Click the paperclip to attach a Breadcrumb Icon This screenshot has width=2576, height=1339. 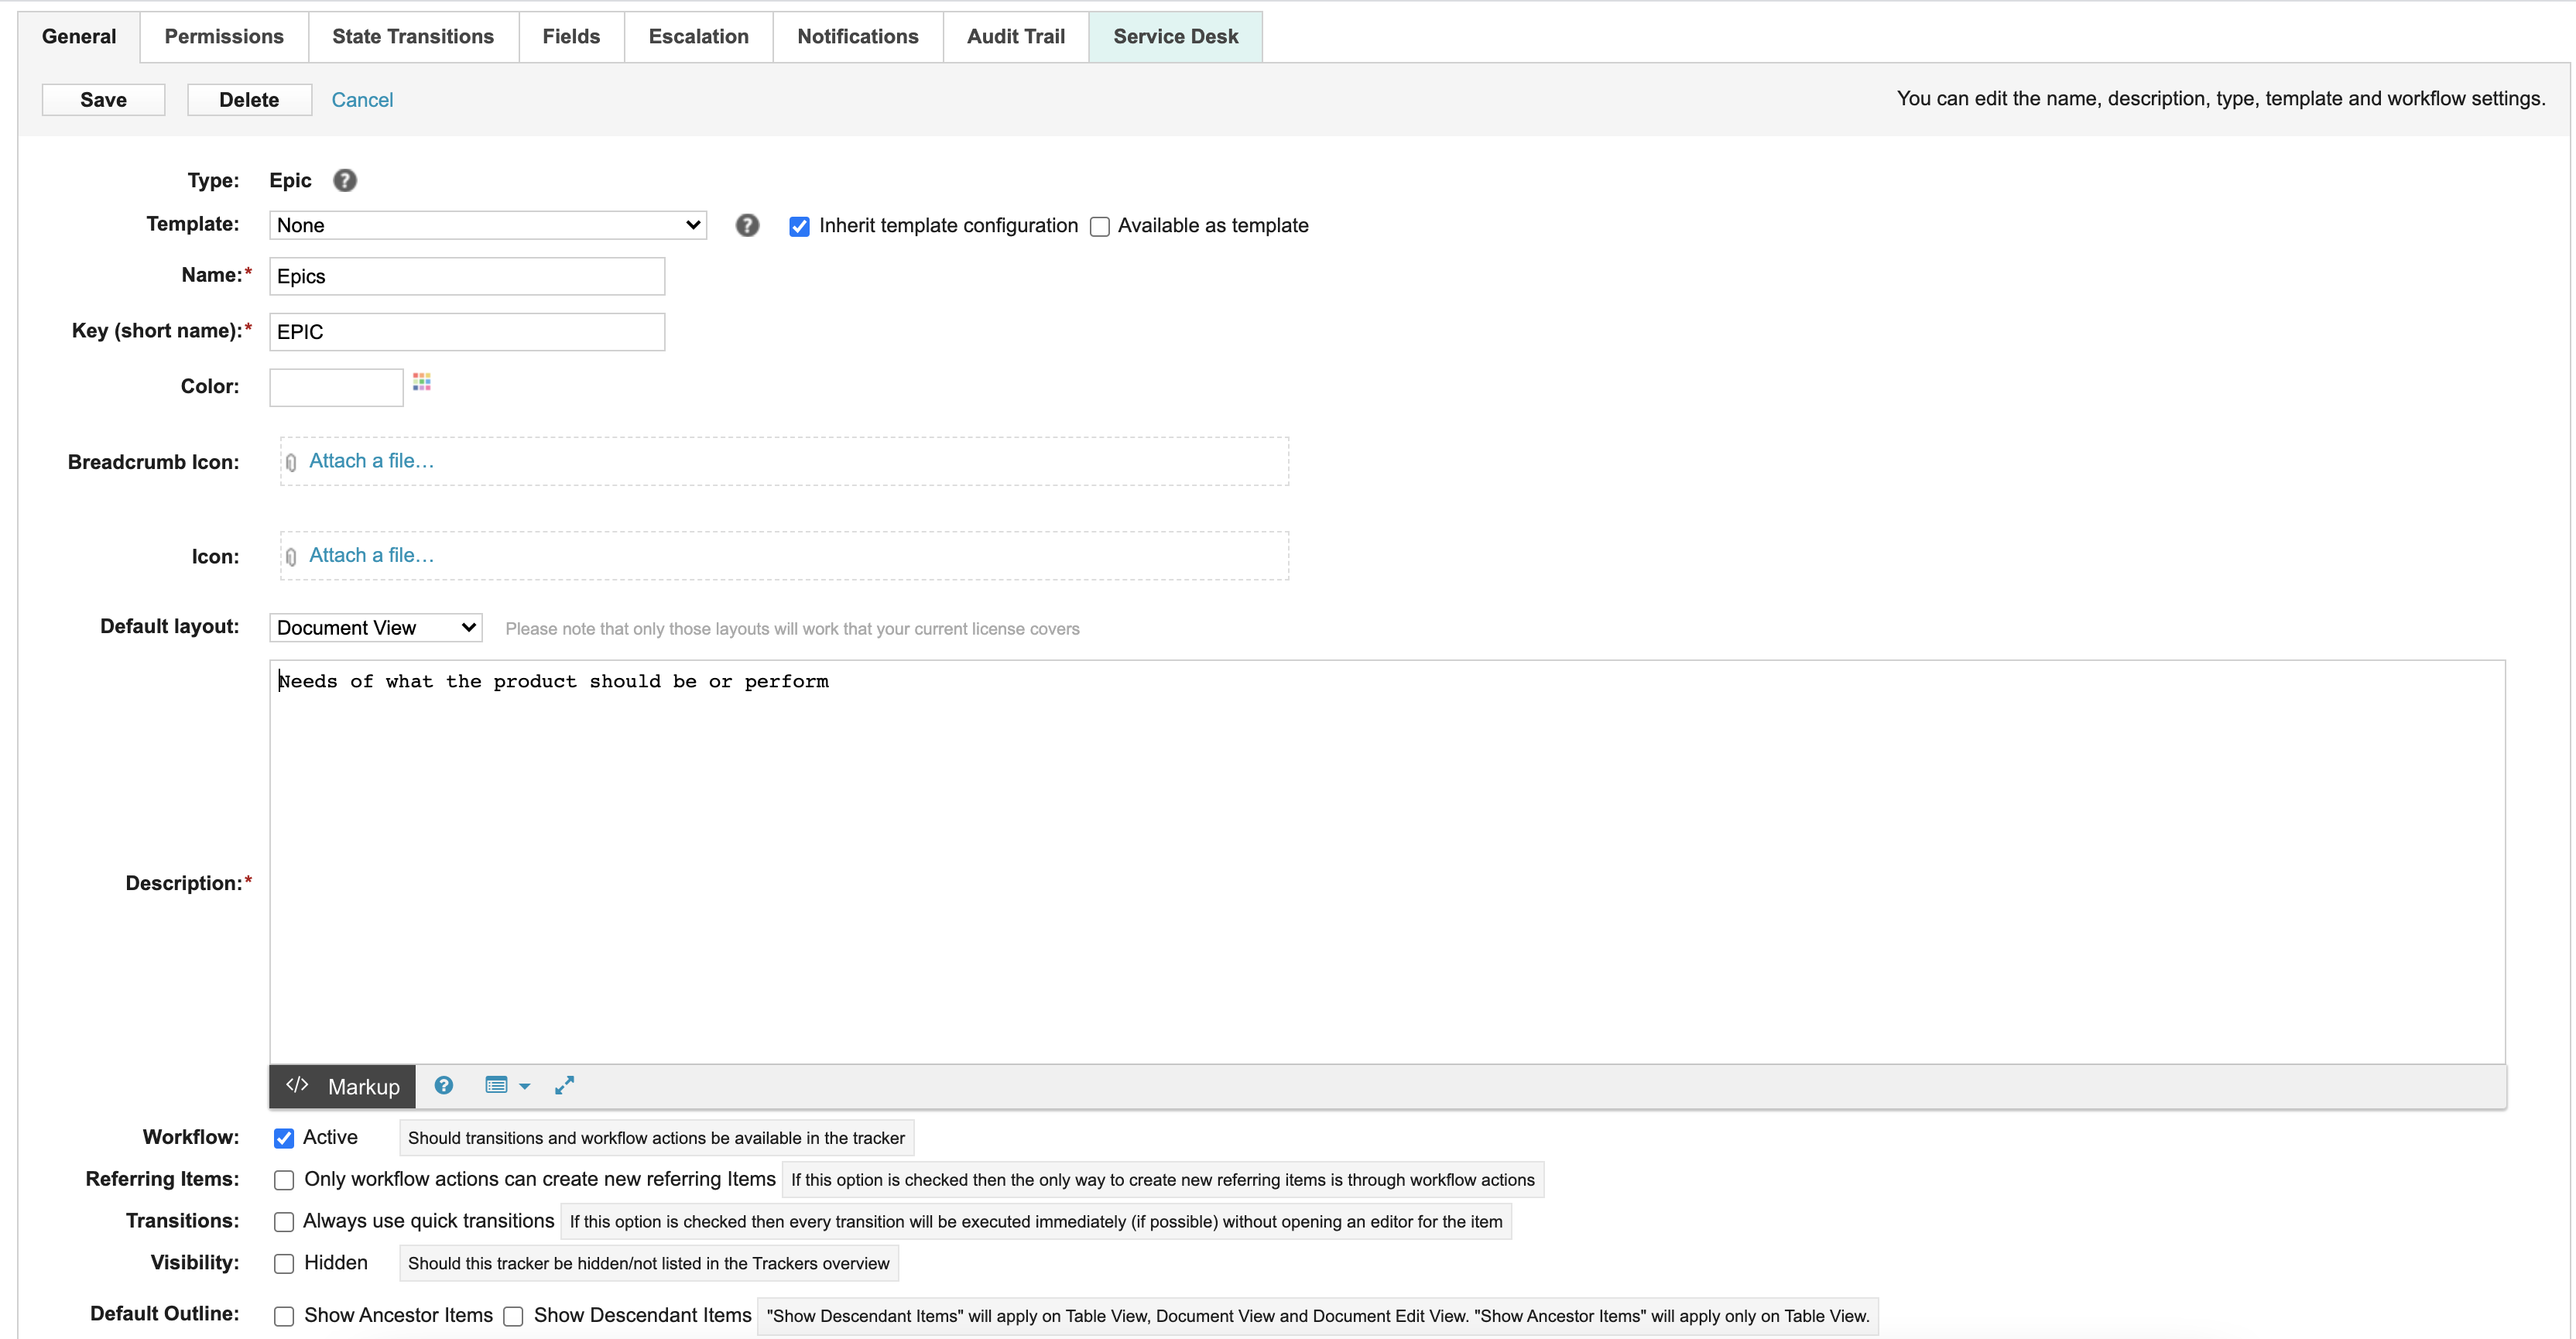point(291,462)
